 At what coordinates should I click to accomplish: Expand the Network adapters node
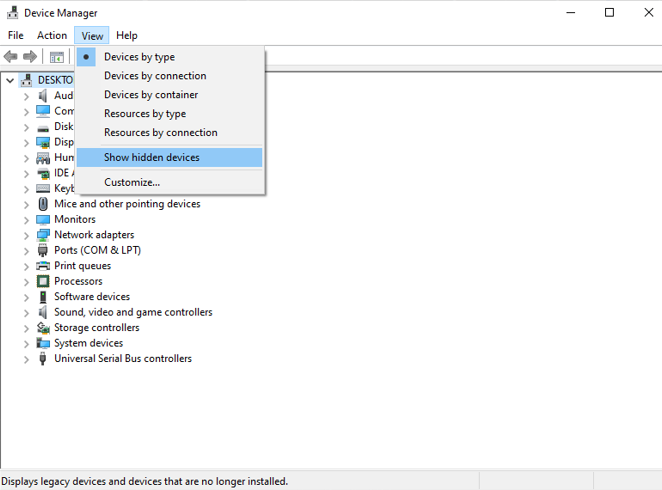click(x=27, y=236)
